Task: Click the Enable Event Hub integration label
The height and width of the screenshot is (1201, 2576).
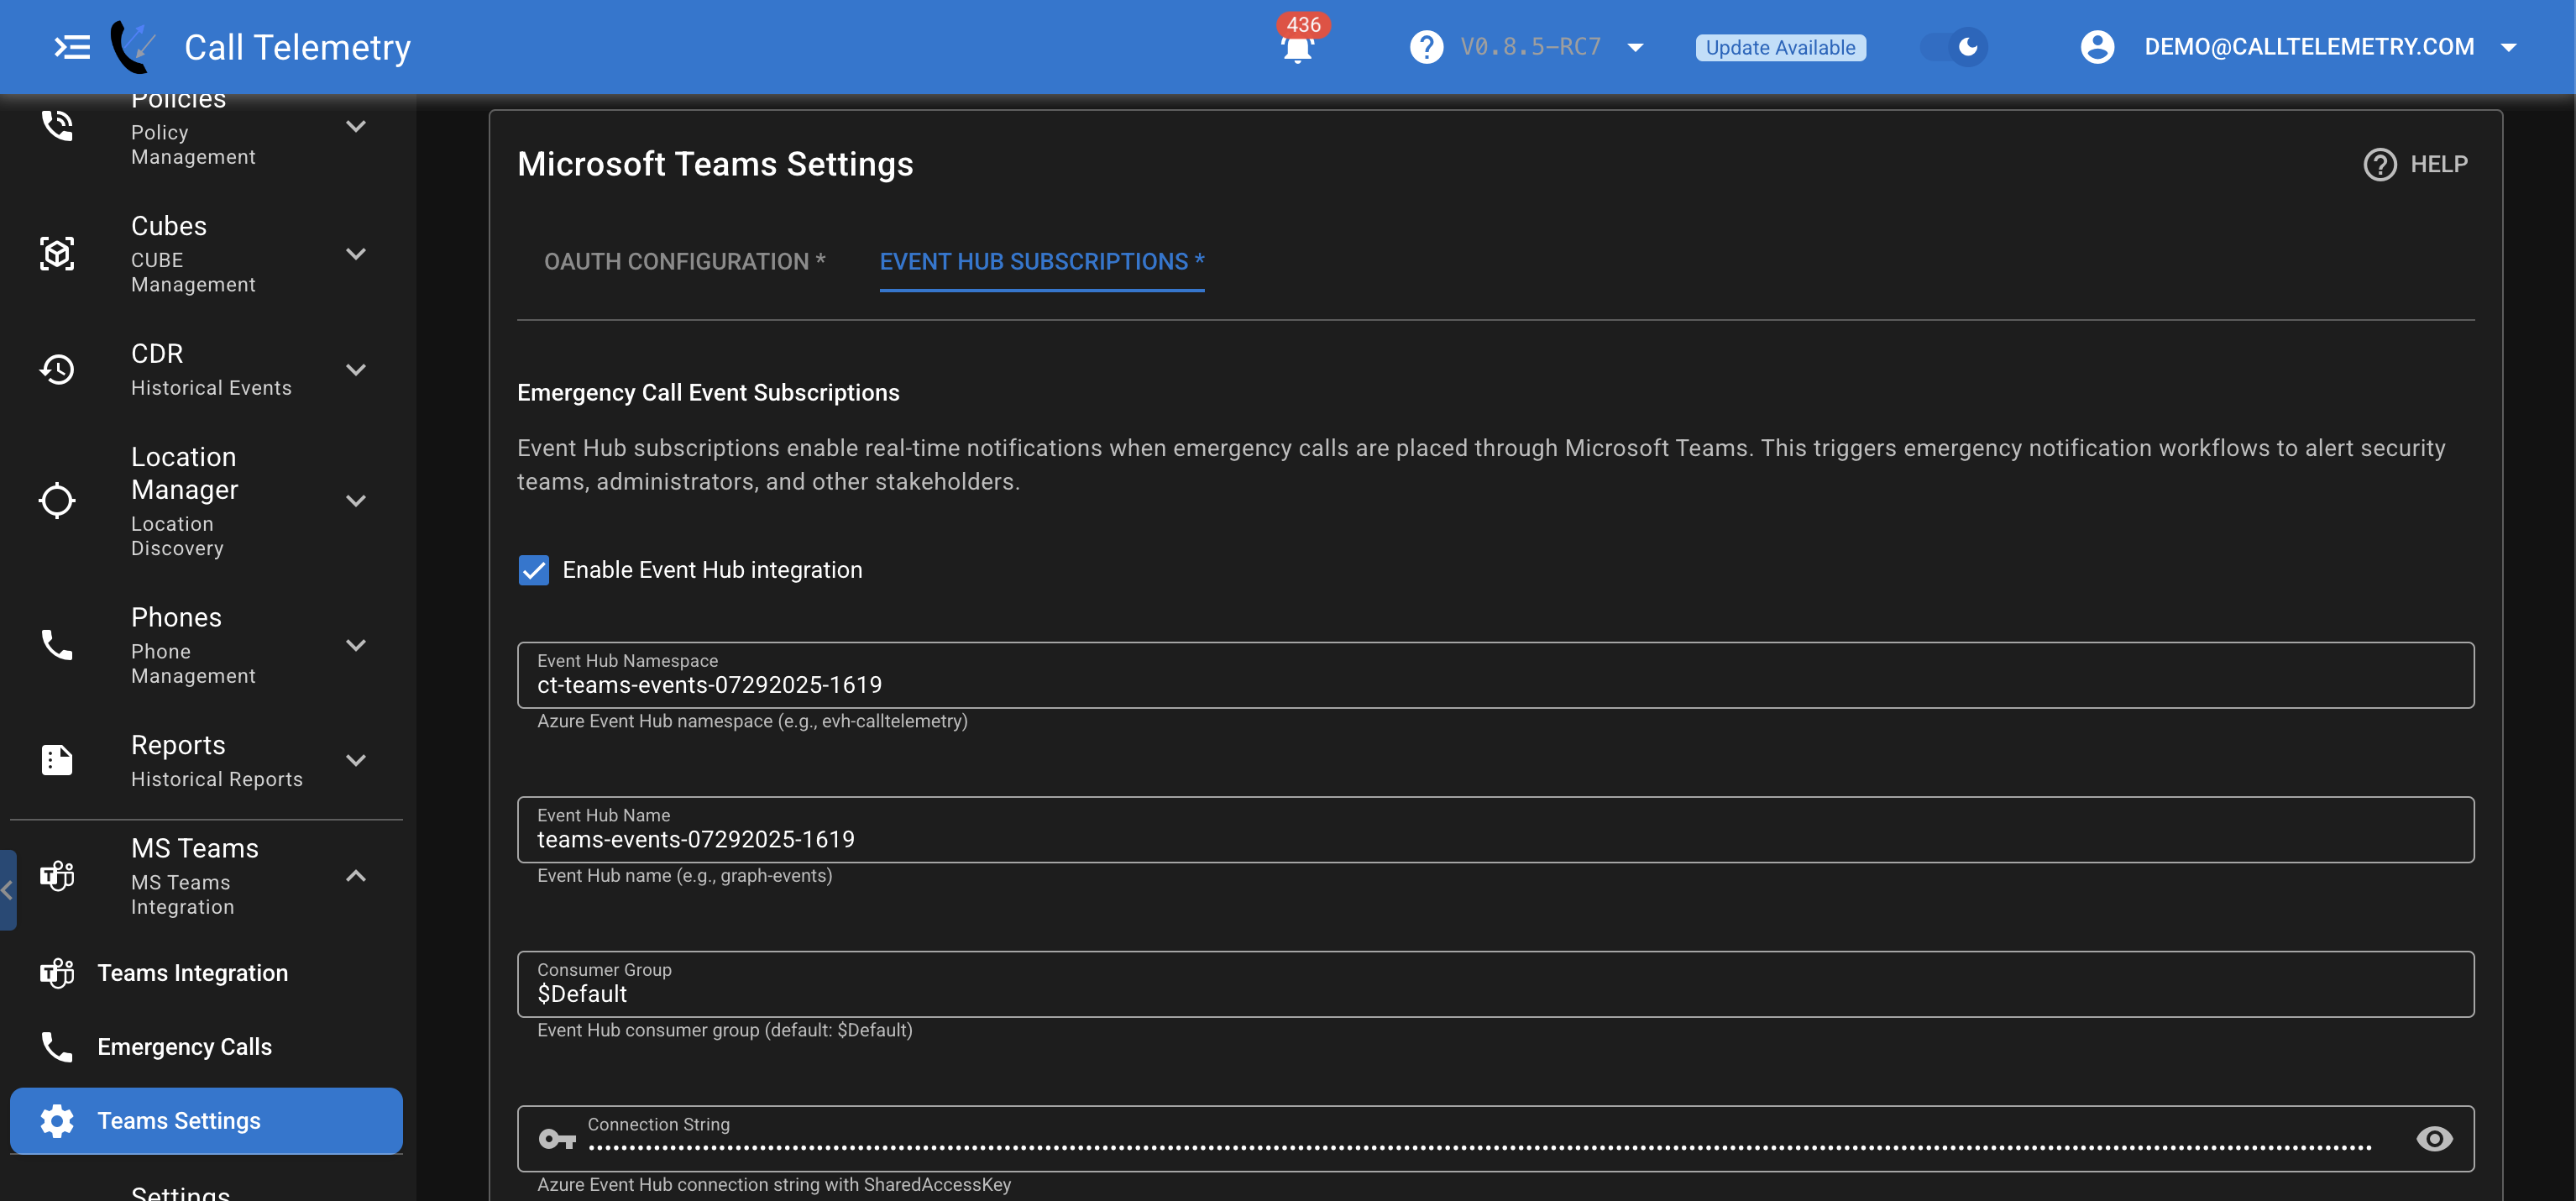Action: coord(712,570)
